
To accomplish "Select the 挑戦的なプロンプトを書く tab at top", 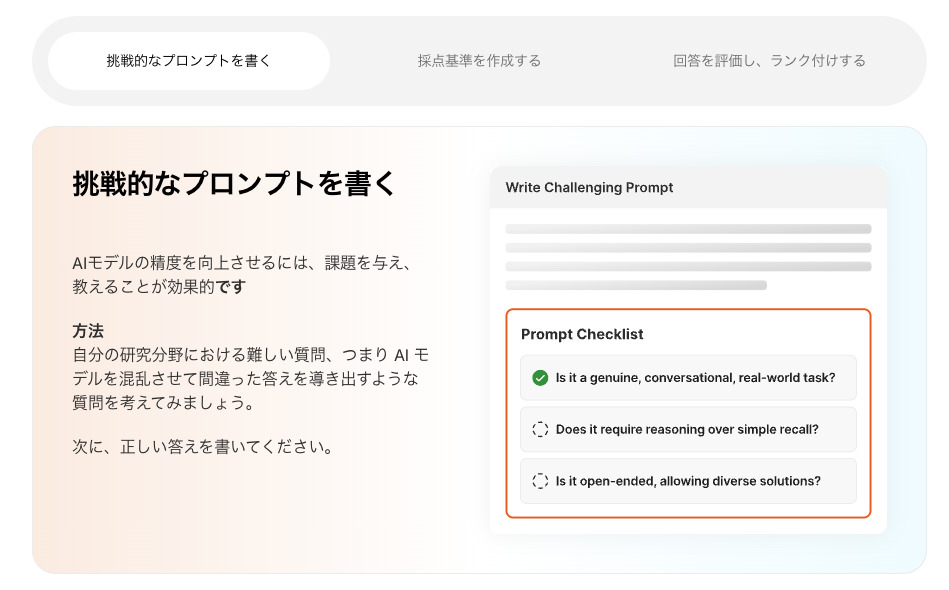I will click(x=189, y=61).
